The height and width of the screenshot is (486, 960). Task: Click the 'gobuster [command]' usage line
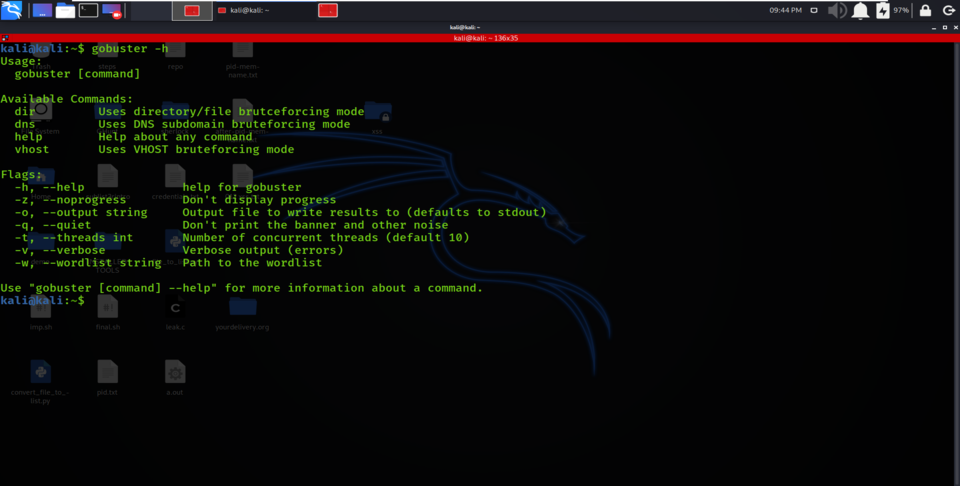click(x=78, y=73)
